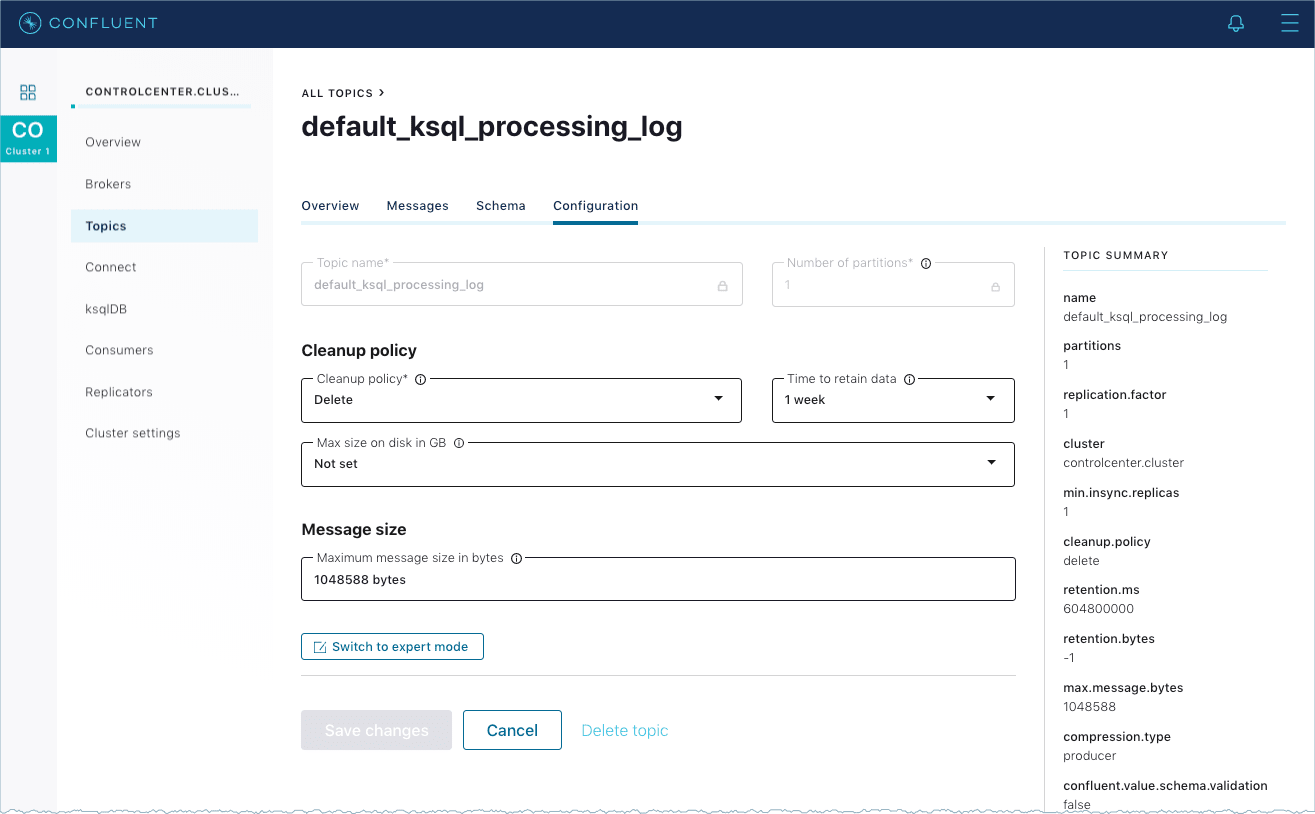Switch to the Messages tab
This screenshot has height=814, width=1315.
(417, 206)
